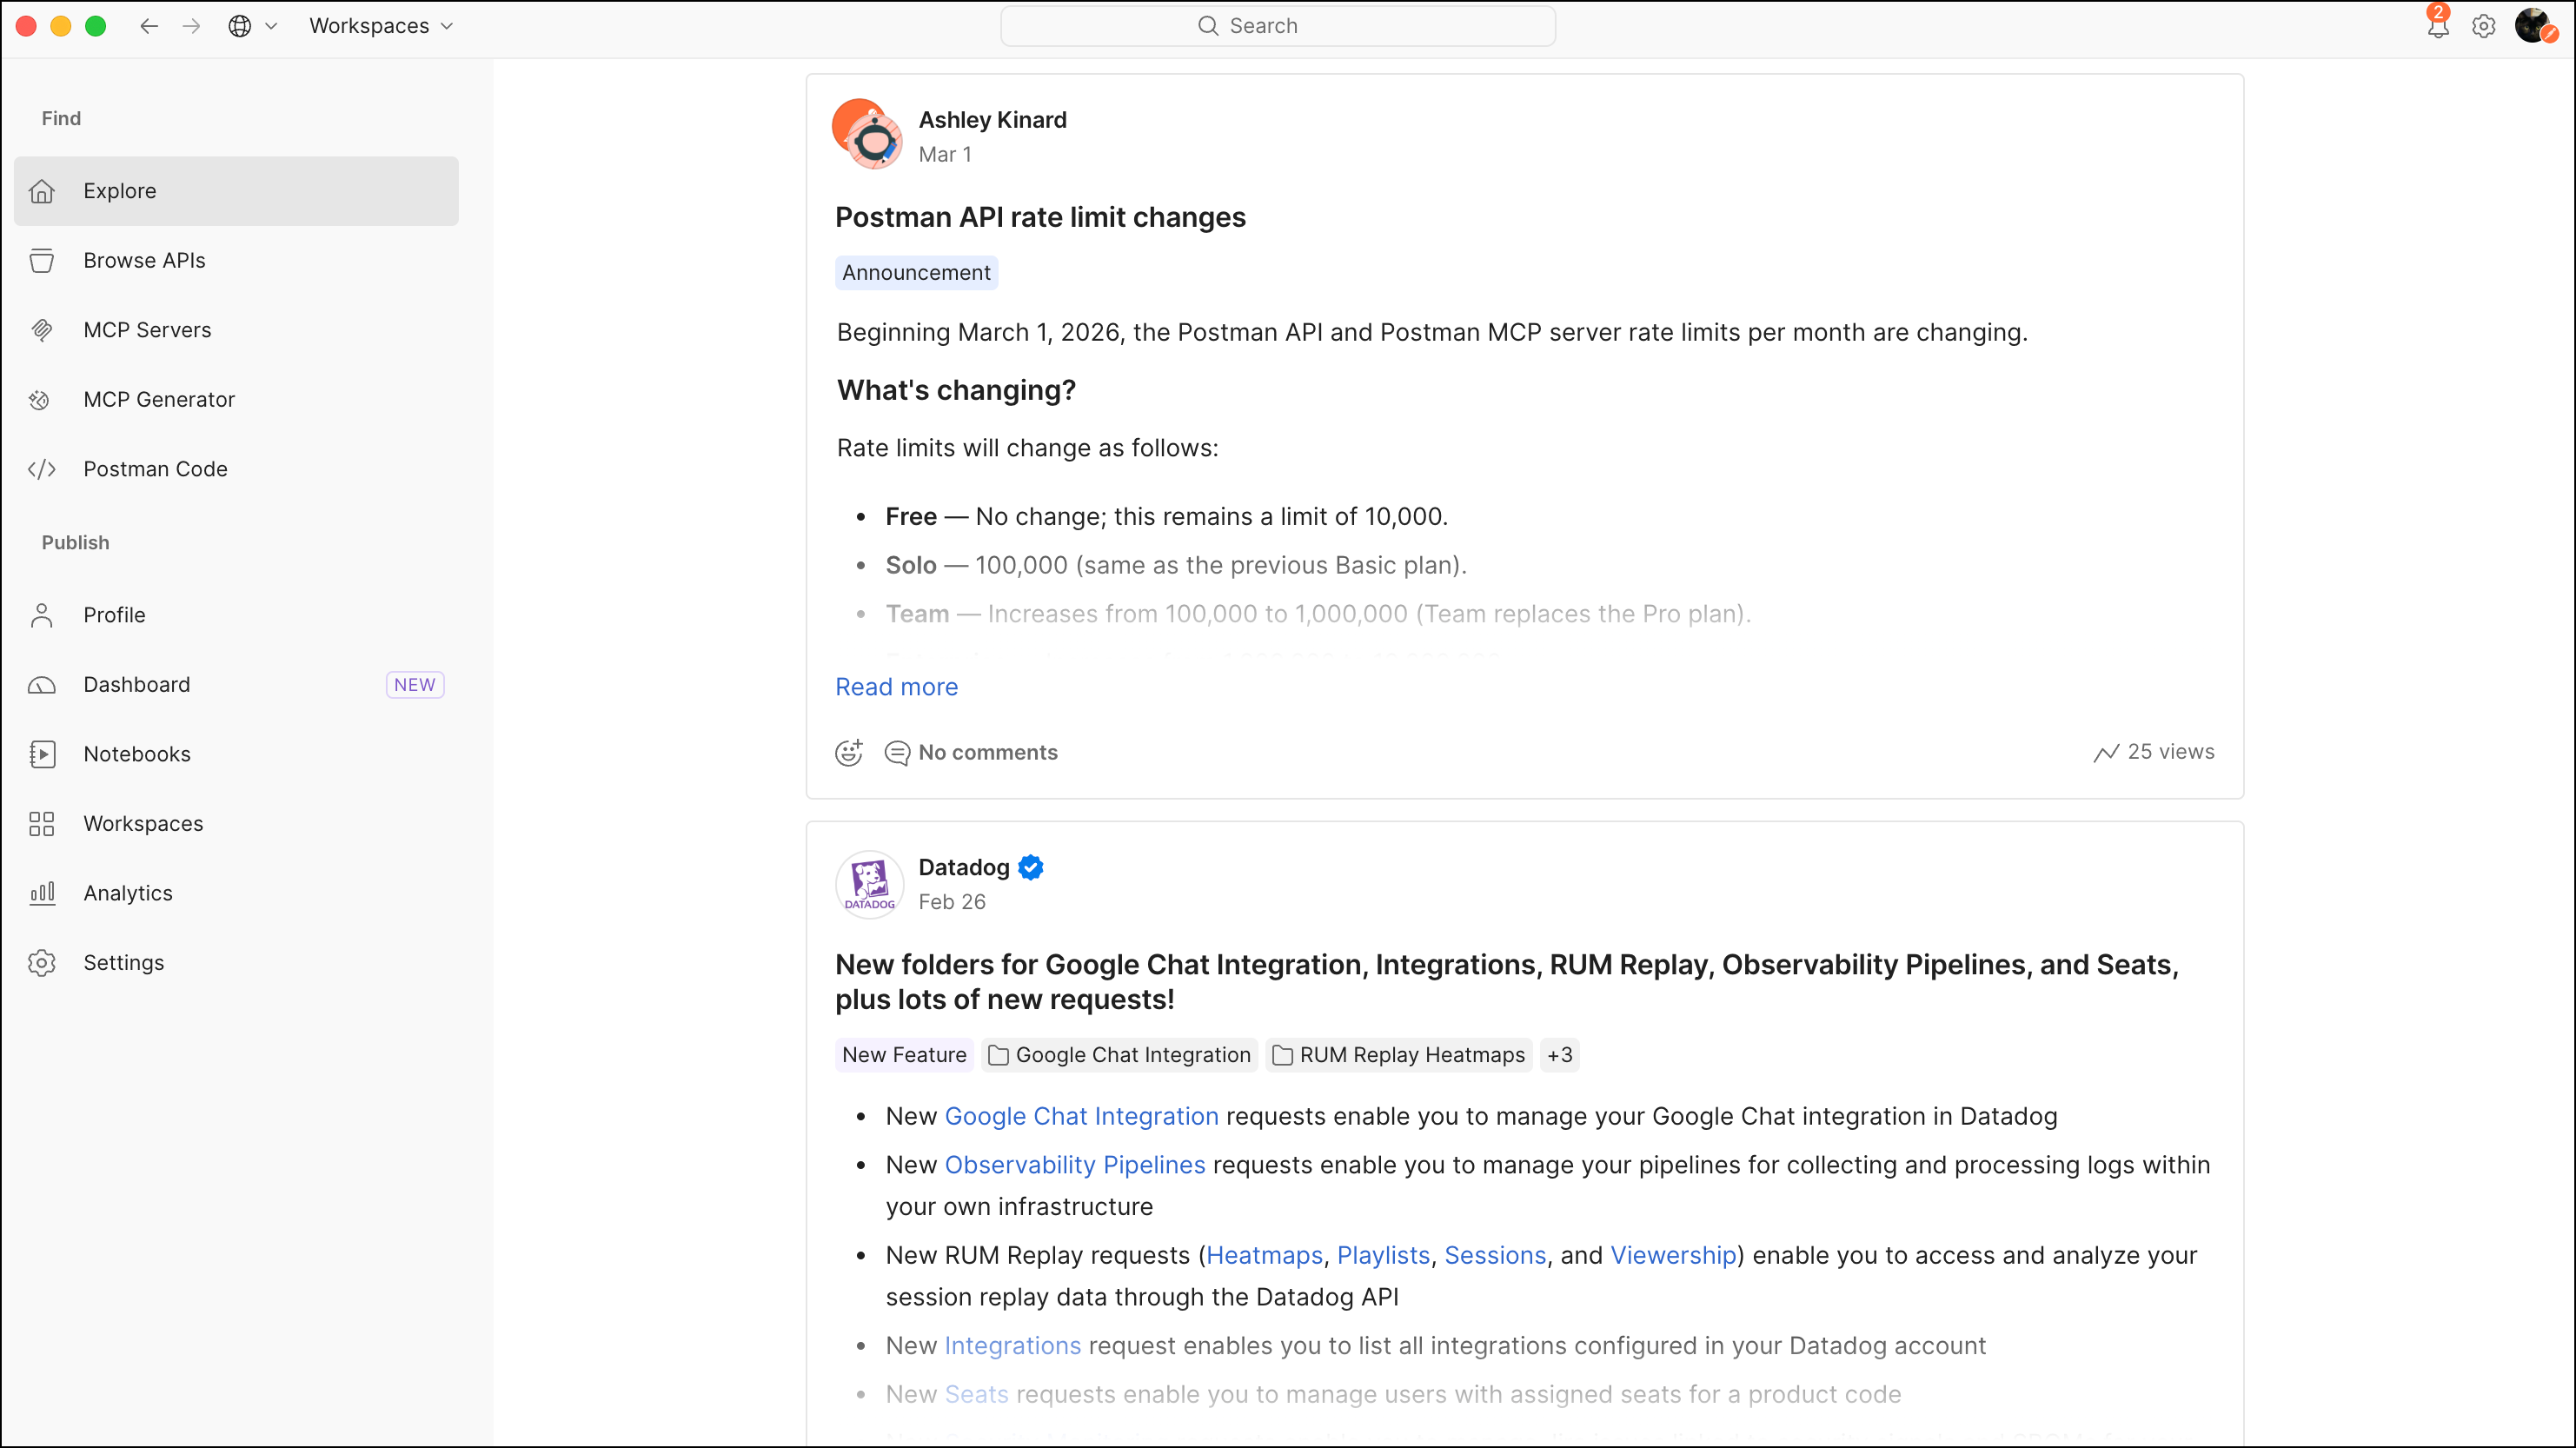Open the Datadog avatar logo

(870, 884)
